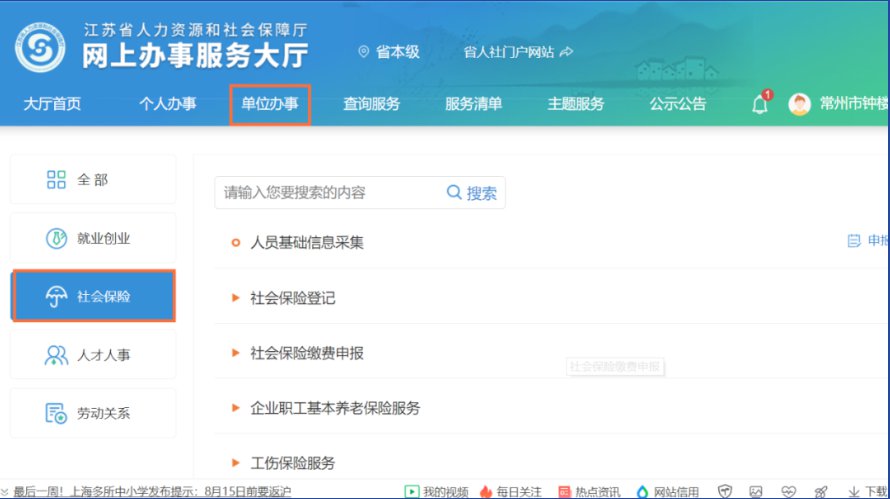Click the notification bell icon
The image size is (890, 499).
tap(760, 104)
